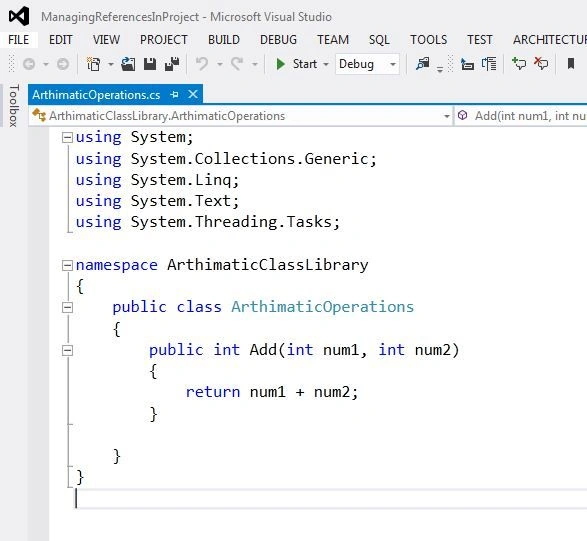Open the VIEW menu
Viewport: 587px width, 541px height.
coord(106,40)
